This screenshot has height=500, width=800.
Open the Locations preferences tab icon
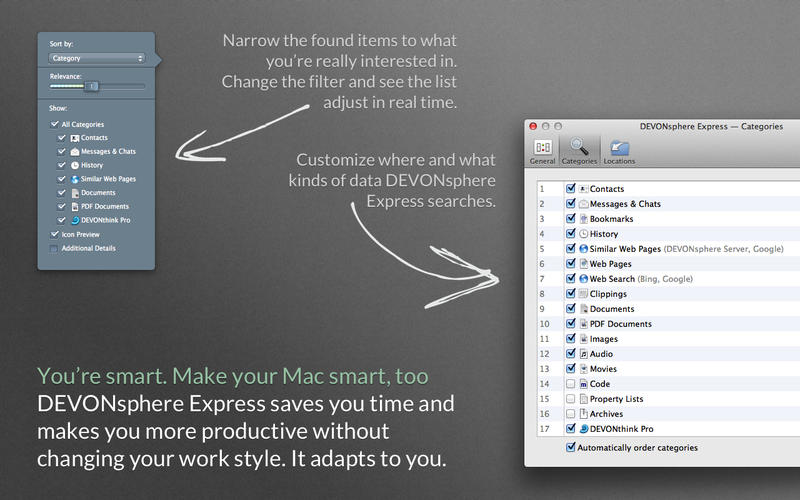coord(619,147)
